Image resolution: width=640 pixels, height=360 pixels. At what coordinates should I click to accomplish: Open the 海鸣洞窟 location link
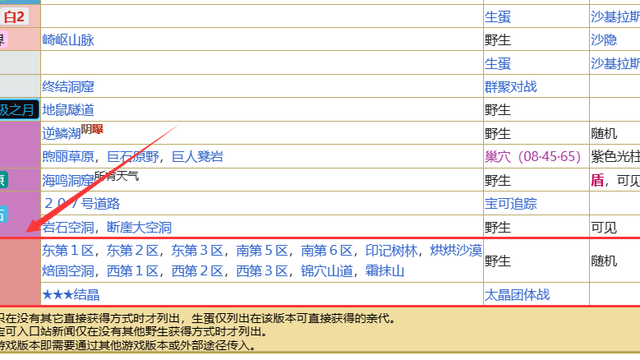click(68, 180)
